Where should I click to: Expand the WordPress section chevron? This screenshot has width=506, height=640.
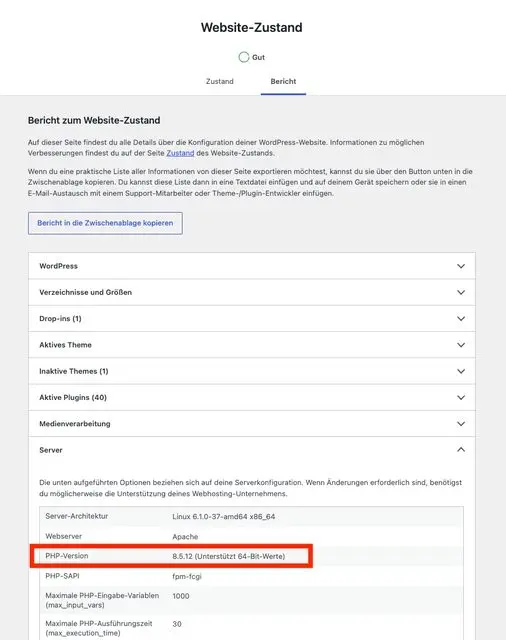click(461, 266)
